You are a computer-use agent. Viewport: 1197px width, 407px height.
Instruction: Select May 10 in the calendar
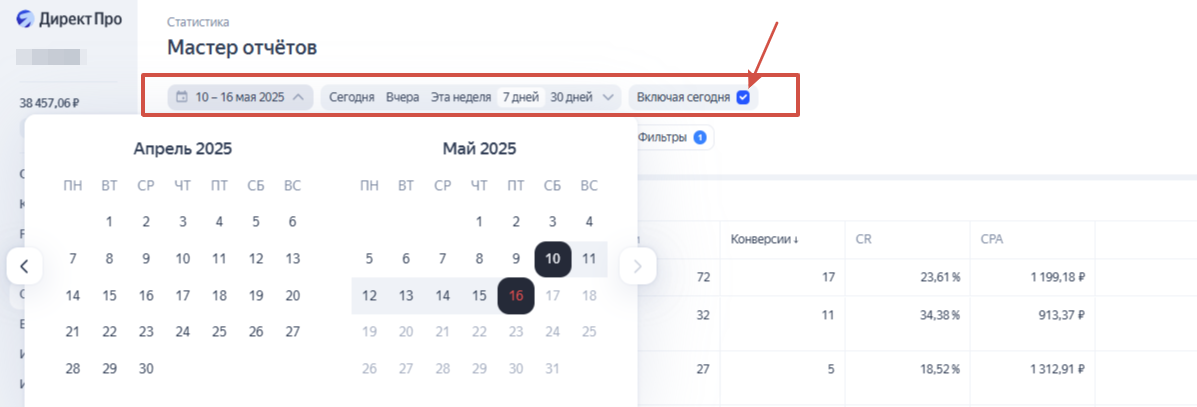click(553, 259)
